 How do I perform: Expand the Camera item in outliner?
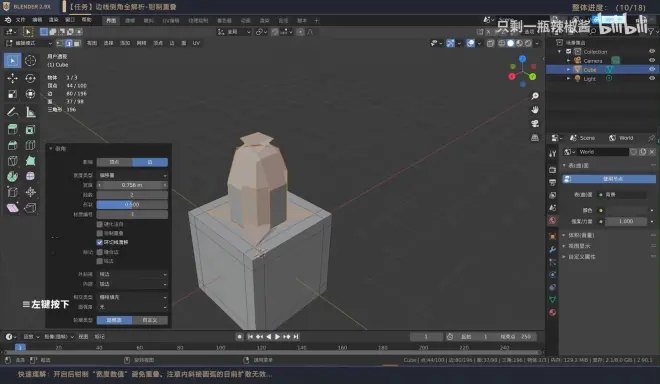pyautogui.click(x=569, y=61)
